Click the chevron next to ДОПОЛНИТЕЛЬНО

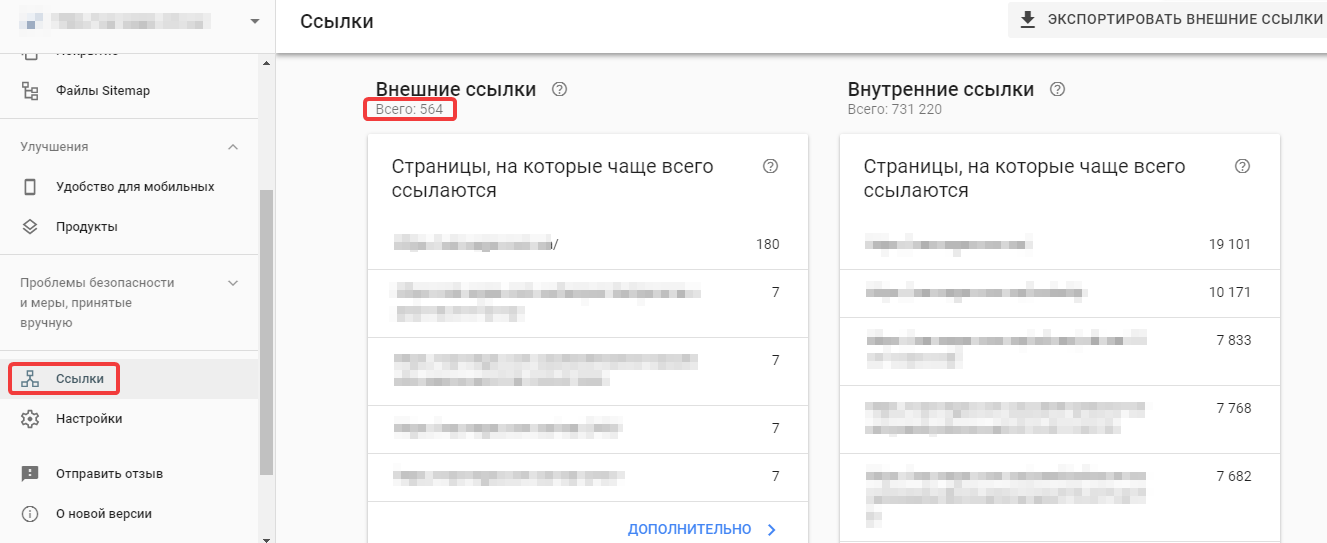click(x=771, y=529)
